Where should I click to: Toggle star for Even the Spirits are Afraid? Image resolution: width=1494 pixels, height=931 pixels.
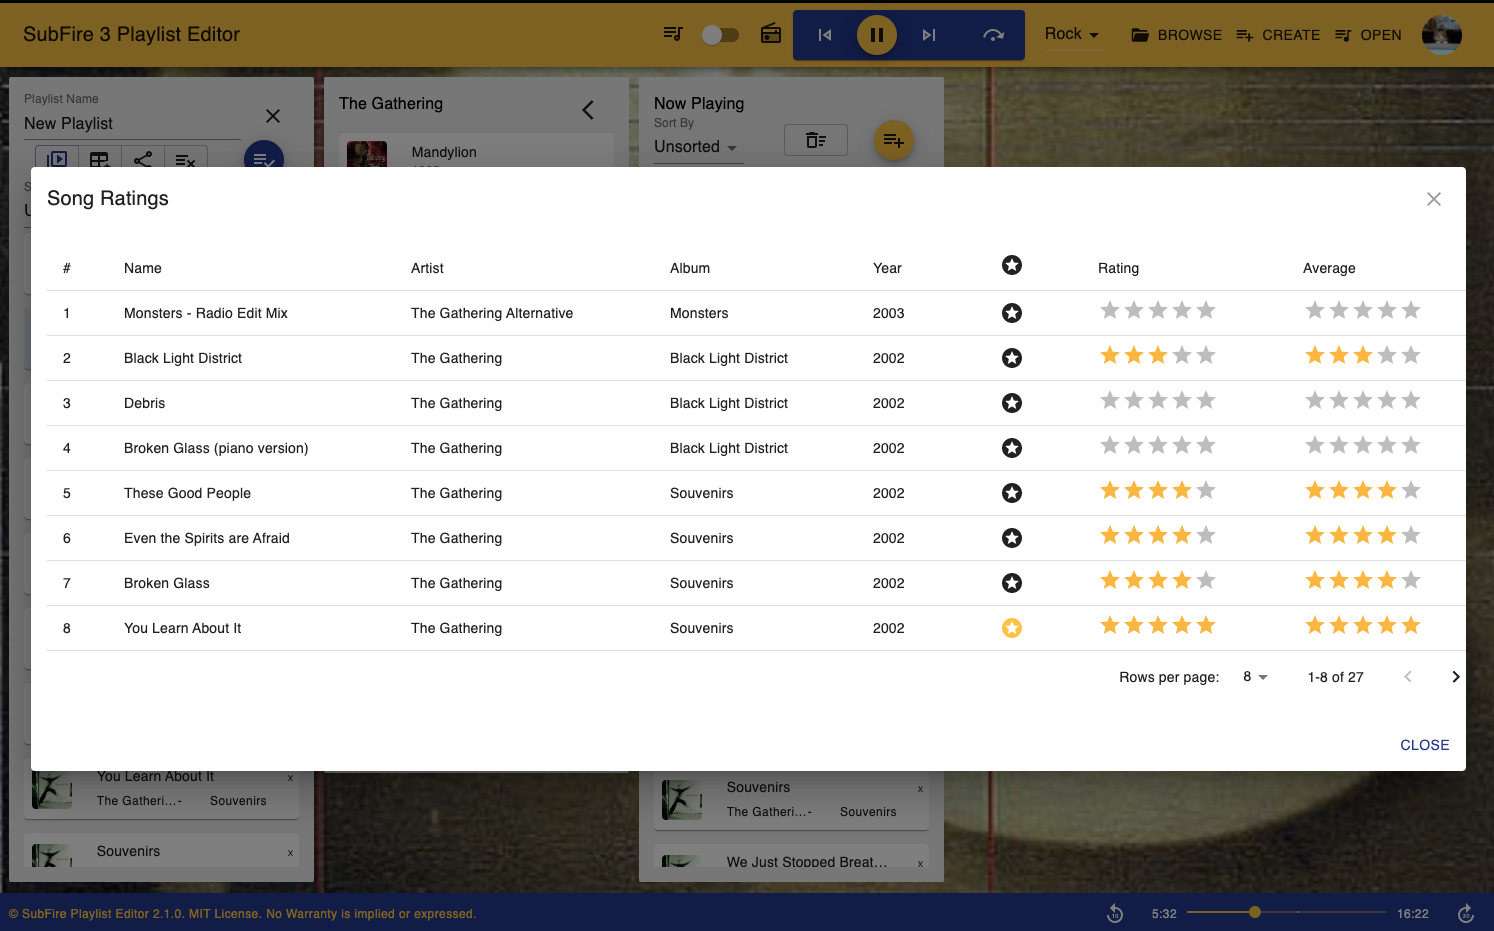(x=1012, y=538)
